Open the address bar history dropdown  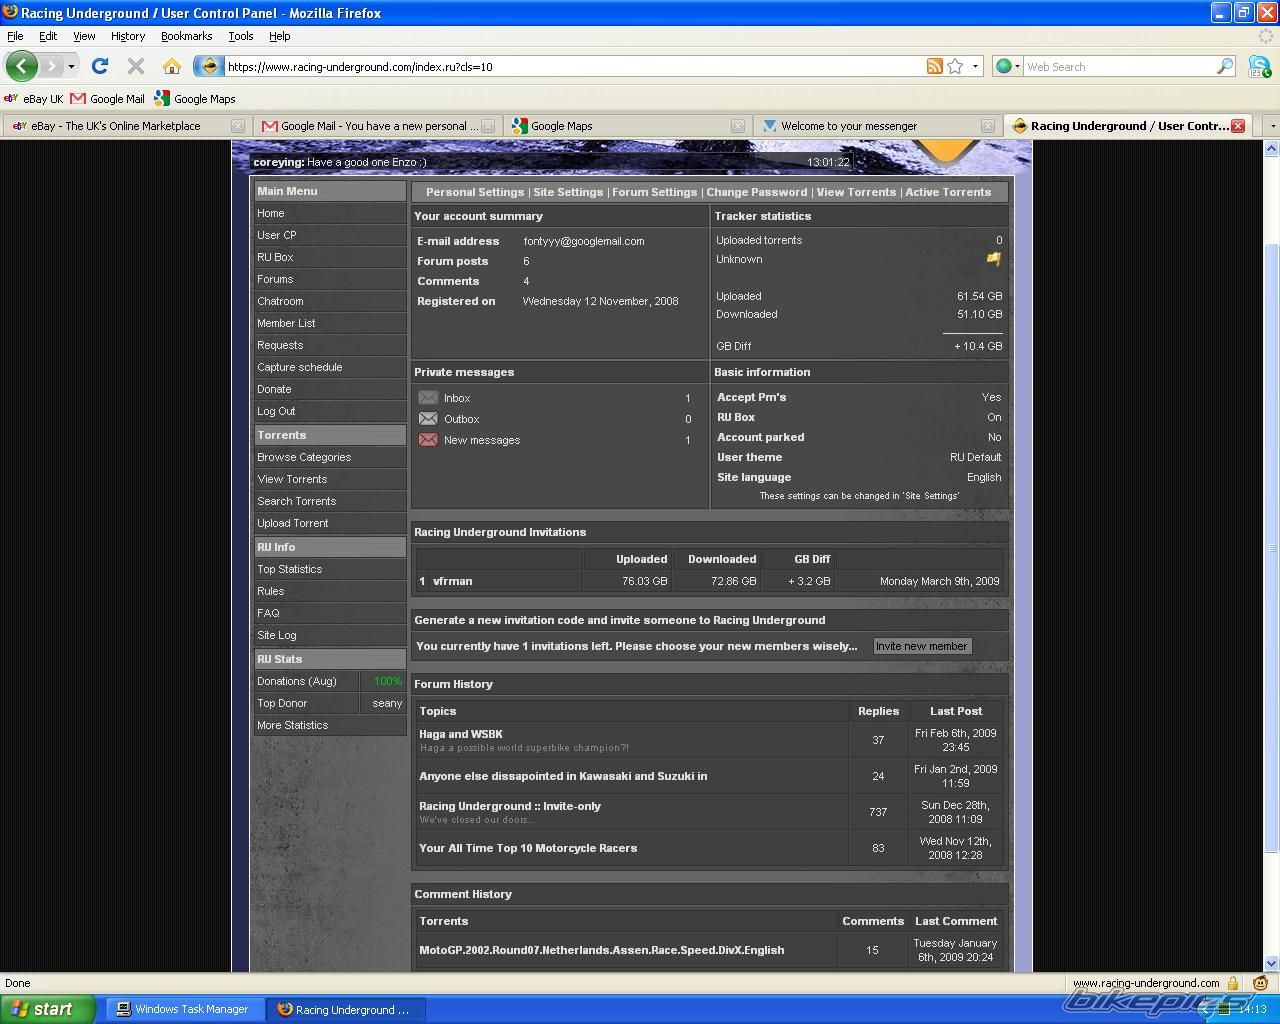pos(975,67)
